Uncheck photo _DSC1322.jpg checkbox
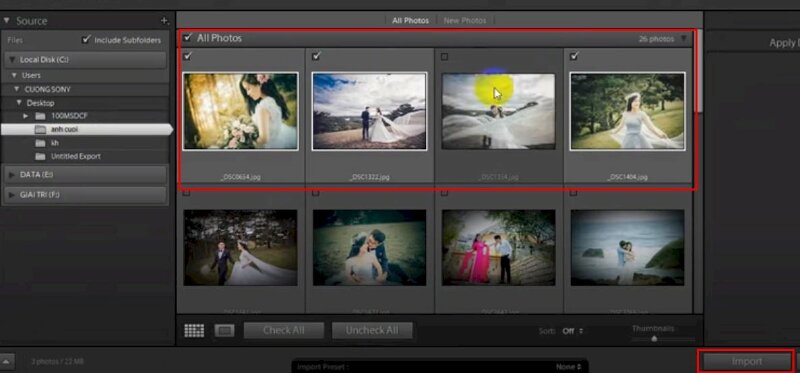Image resolution: width=800 pixels, height=373 pixels. point(316,56)
